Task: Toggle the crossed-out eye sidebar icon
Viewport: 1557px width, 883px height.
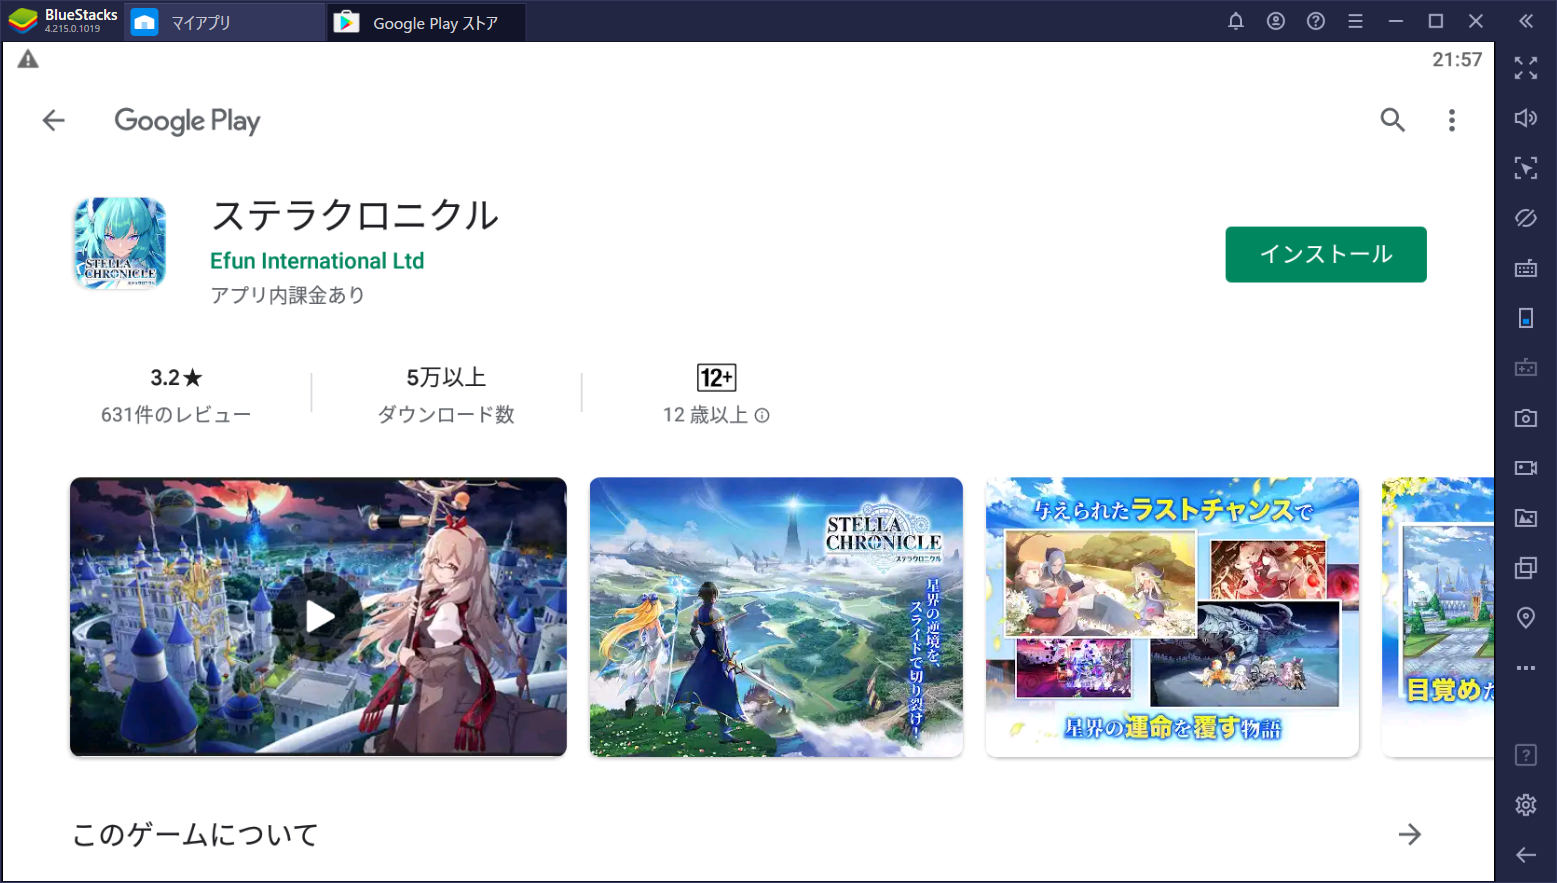Action: 1526,218
